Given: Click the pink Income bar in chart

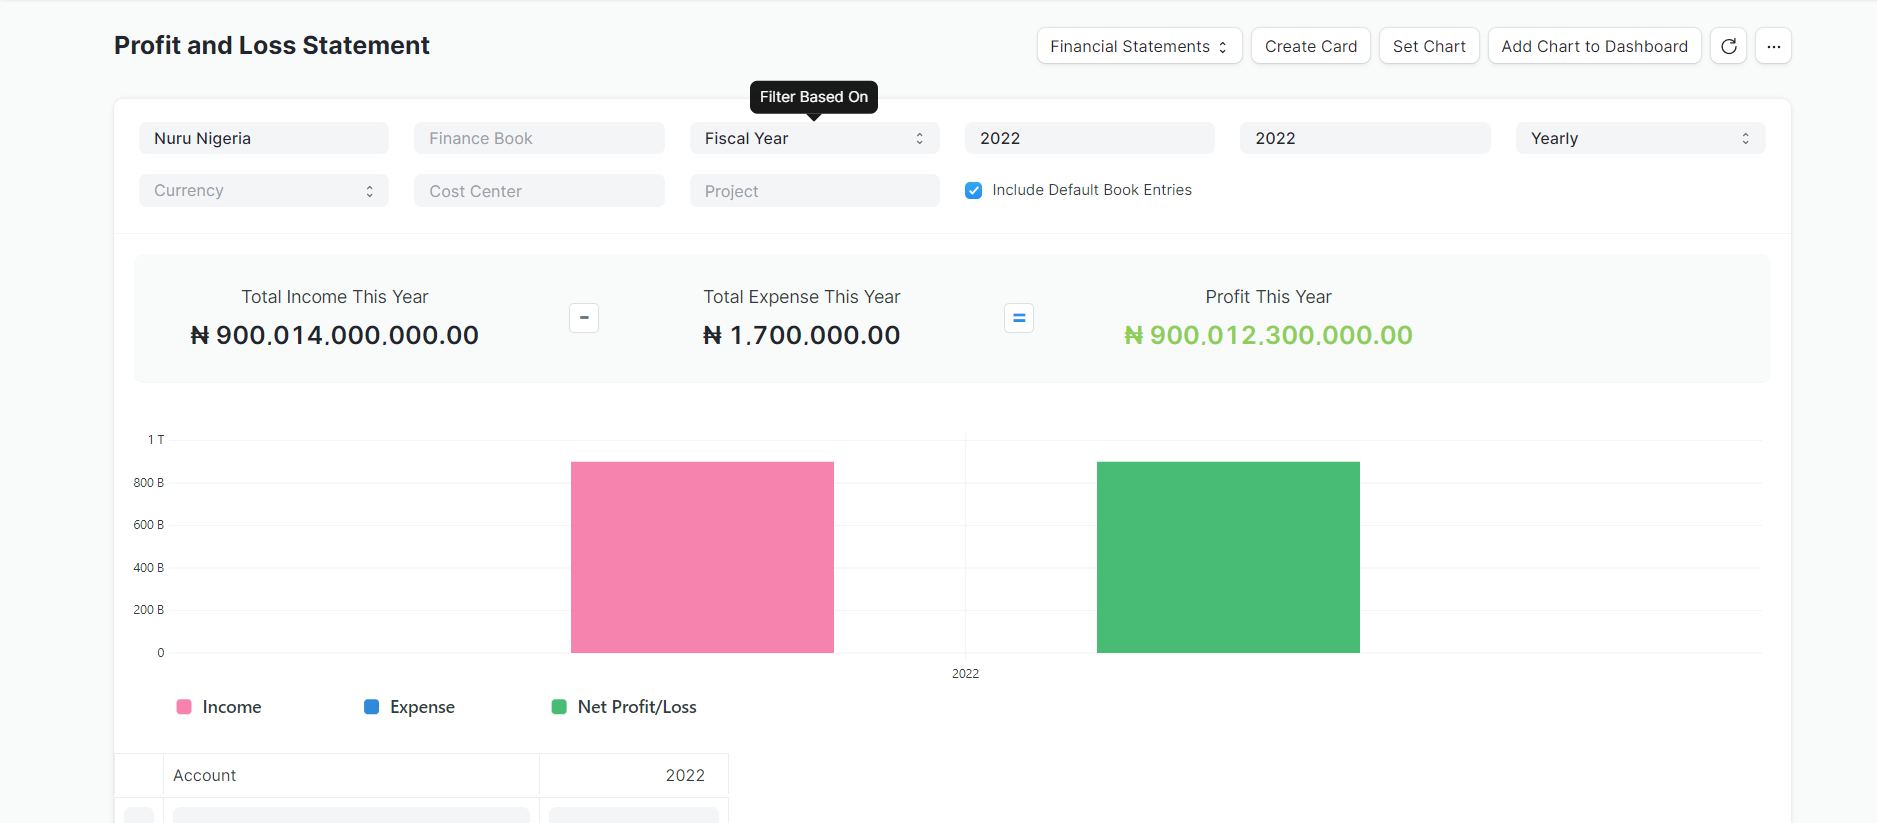Looking at the screenshot, I should (702, 557).
